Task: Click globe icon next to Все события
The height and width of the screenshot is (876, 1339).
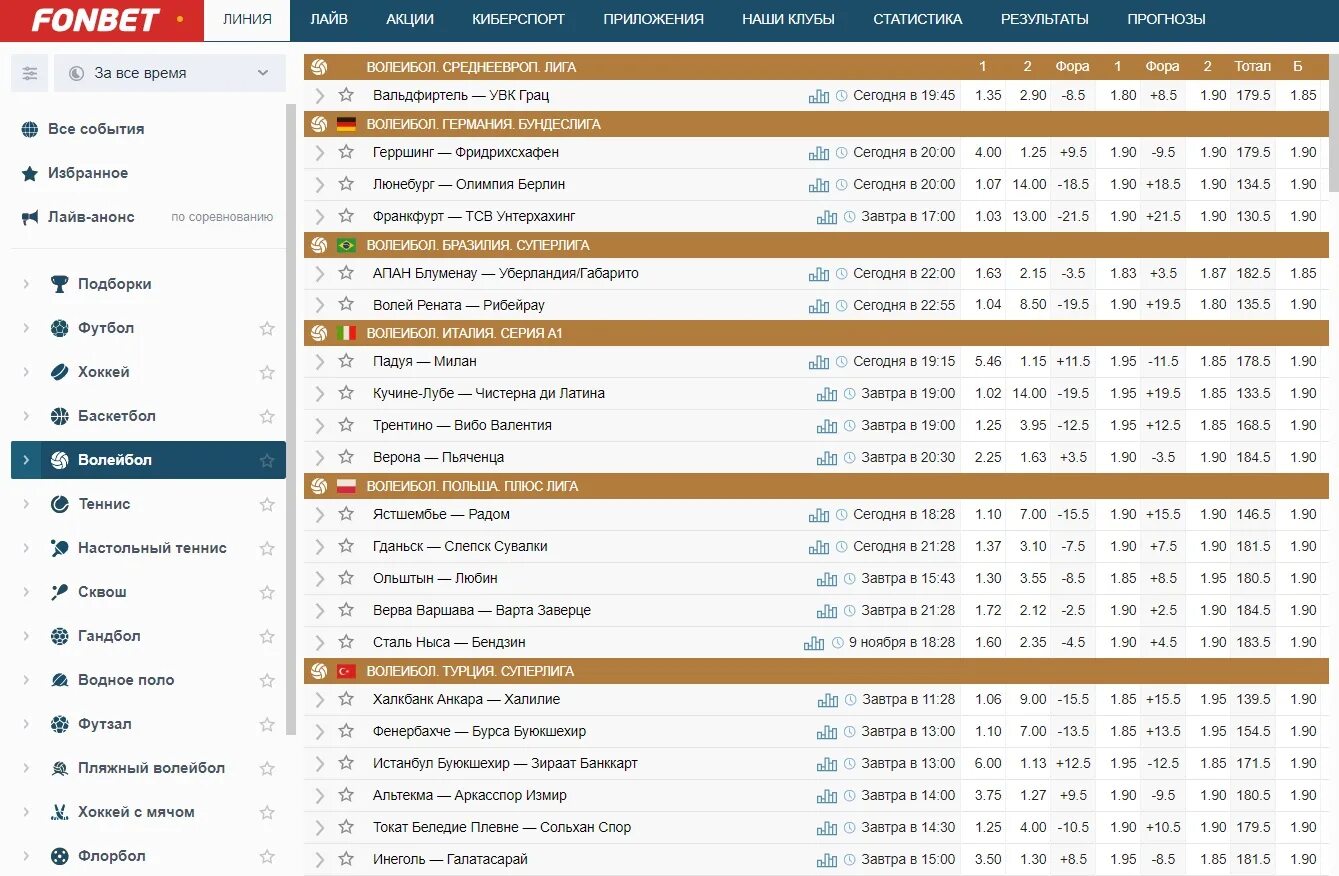Action: [30, 129]
